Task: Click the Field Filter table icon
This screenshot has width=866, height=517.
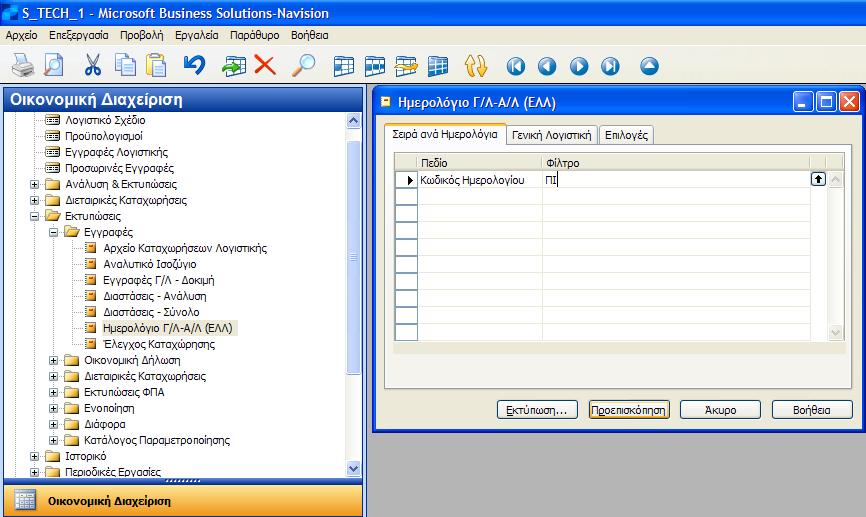Action: tap(344, 66)
